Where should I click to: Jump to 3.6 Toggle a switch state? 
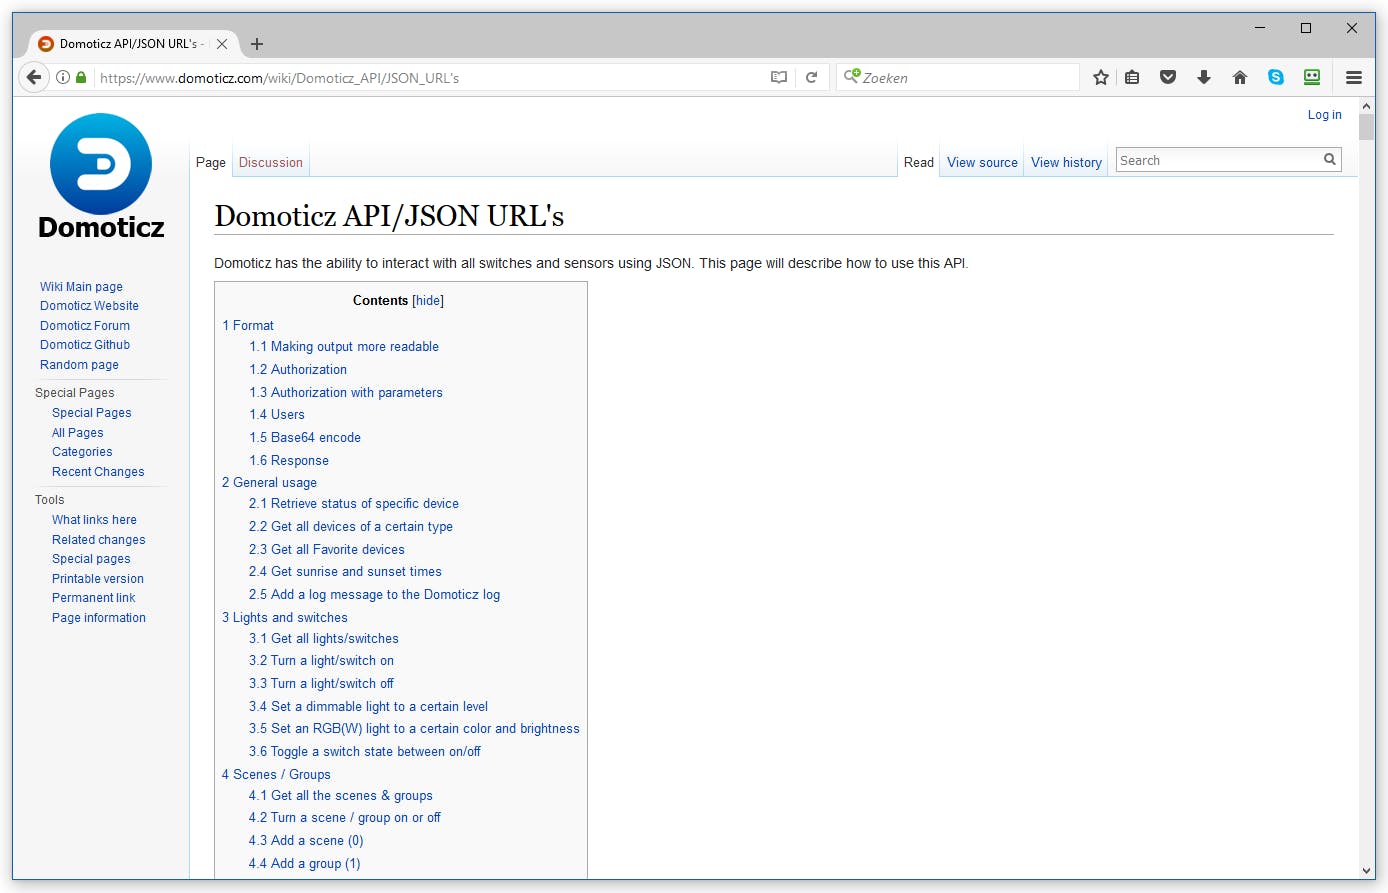click(x=365, y=751)
